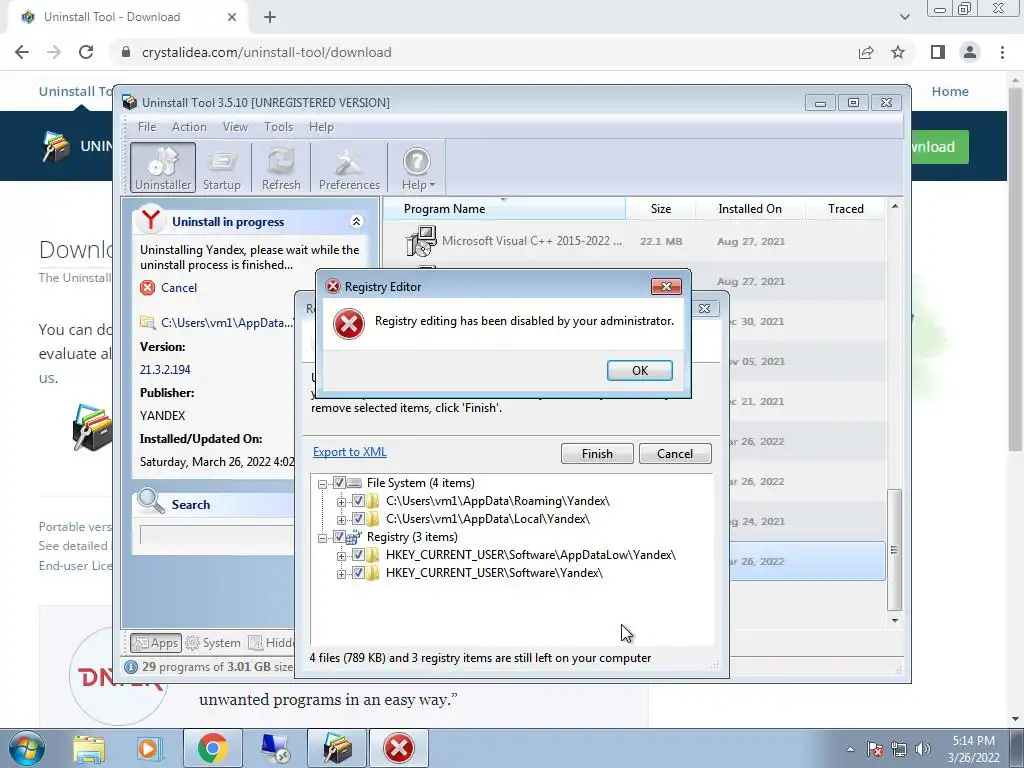Switch to the Hidden tab
Viewport: 1024px width, 768px height.
(272, 643)
